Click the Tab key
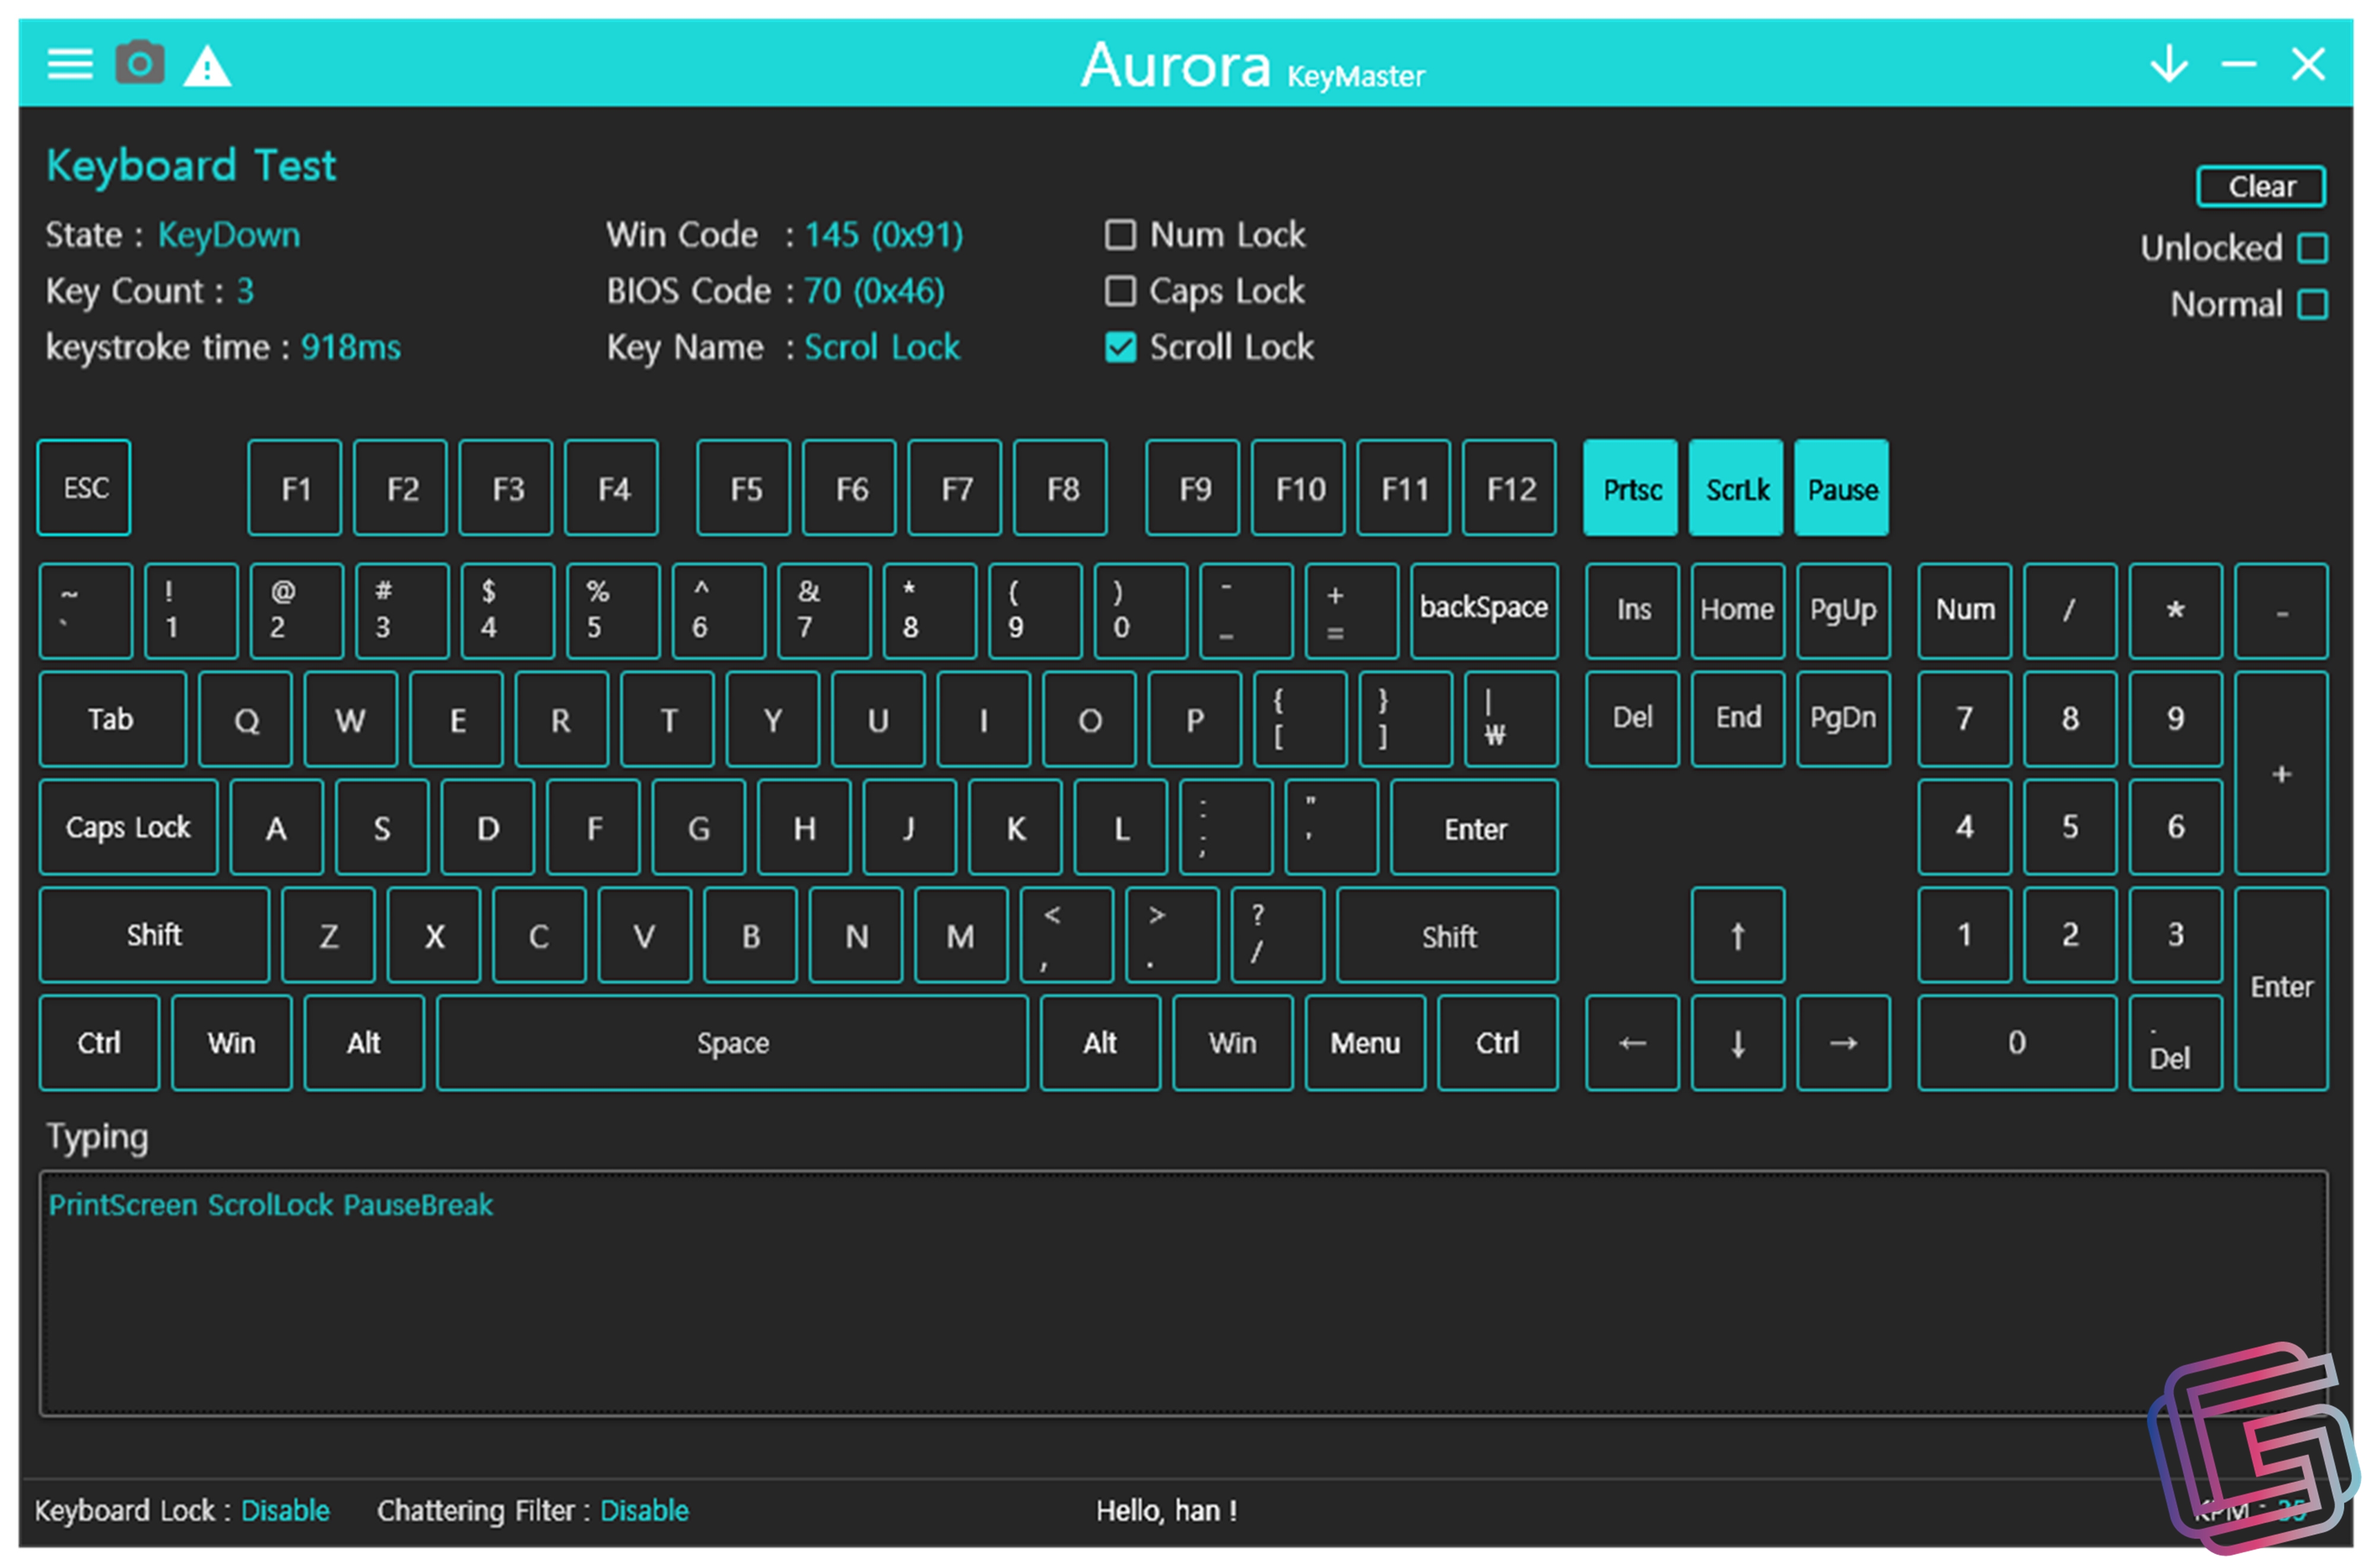 coord(113,719)
